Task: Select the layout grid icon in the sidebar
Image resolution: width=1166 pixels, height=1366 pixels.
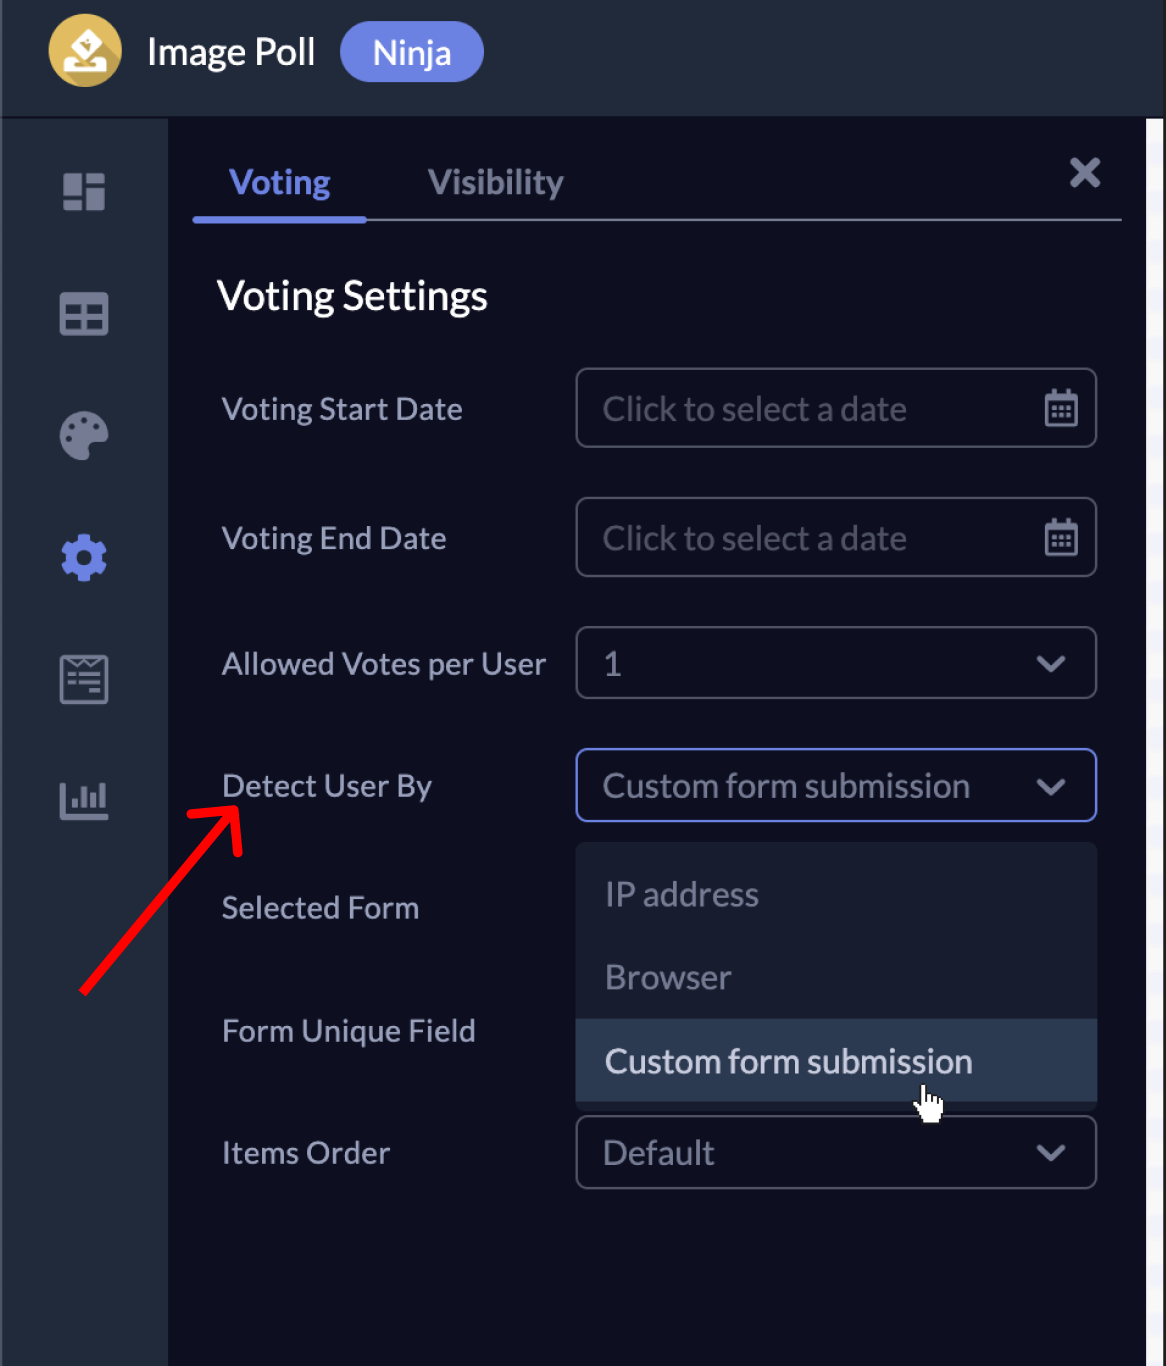Action: click(84, 314)
